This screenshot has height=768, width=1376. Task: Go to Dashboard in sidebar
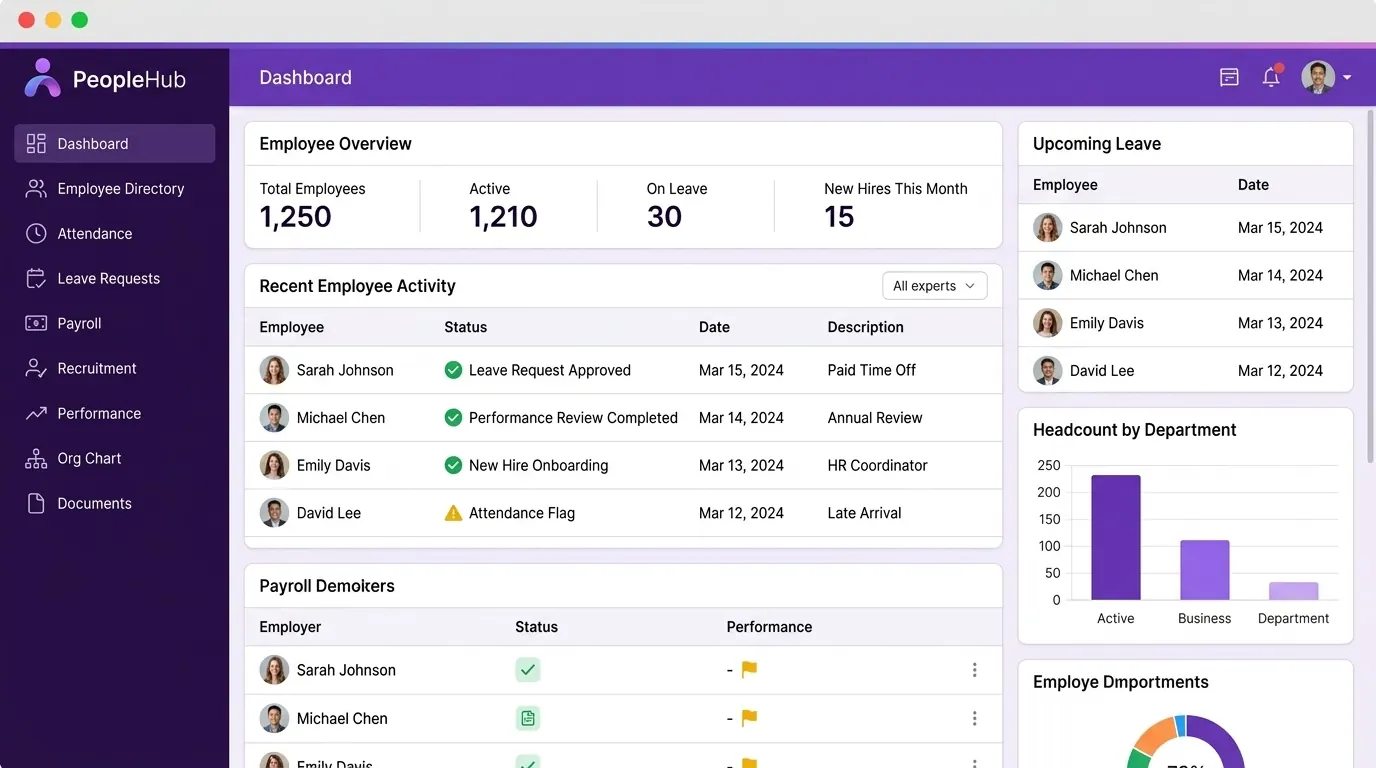(114, 143)
